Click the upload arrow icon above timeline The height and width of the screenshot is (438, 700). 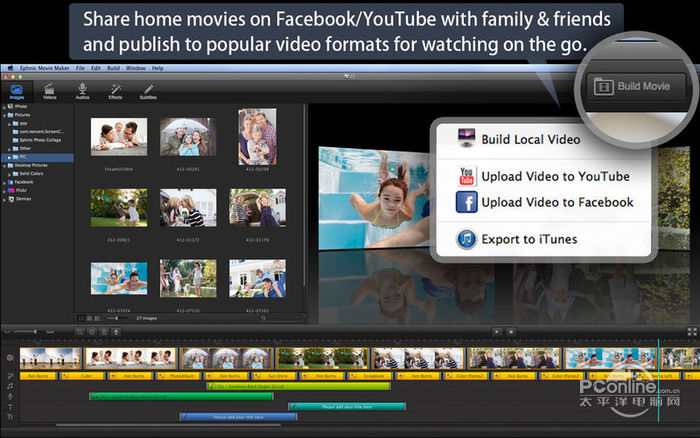[x=116, y=332]
